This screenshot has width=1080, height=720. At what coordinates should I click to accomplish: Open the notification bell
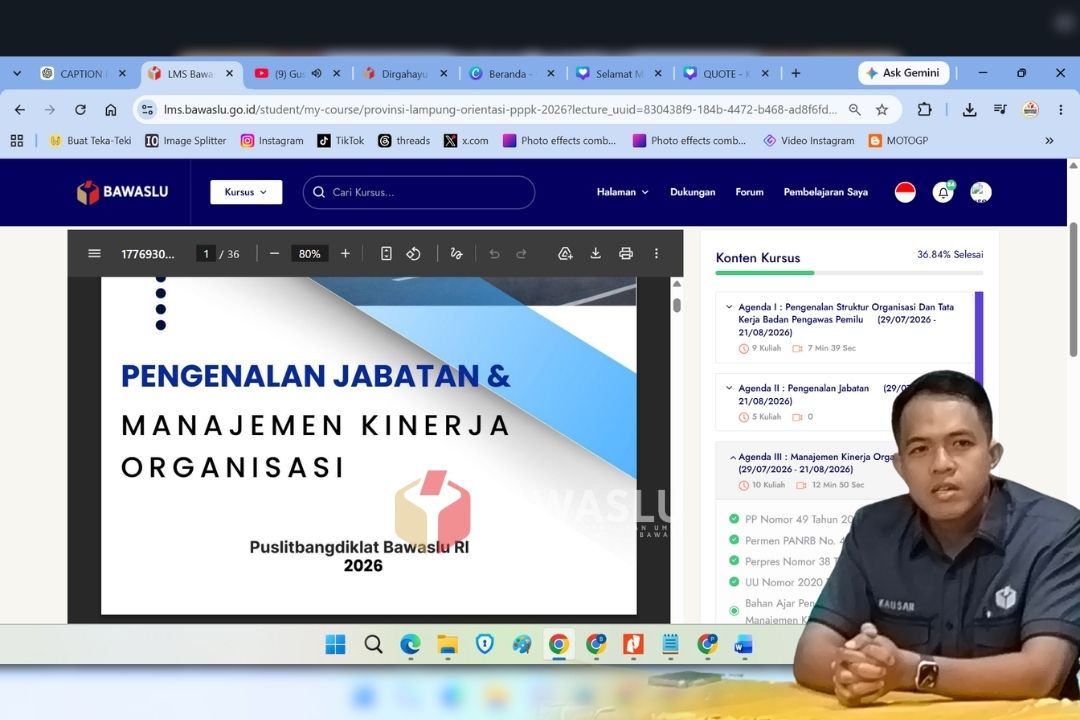[x=943, y=192]
